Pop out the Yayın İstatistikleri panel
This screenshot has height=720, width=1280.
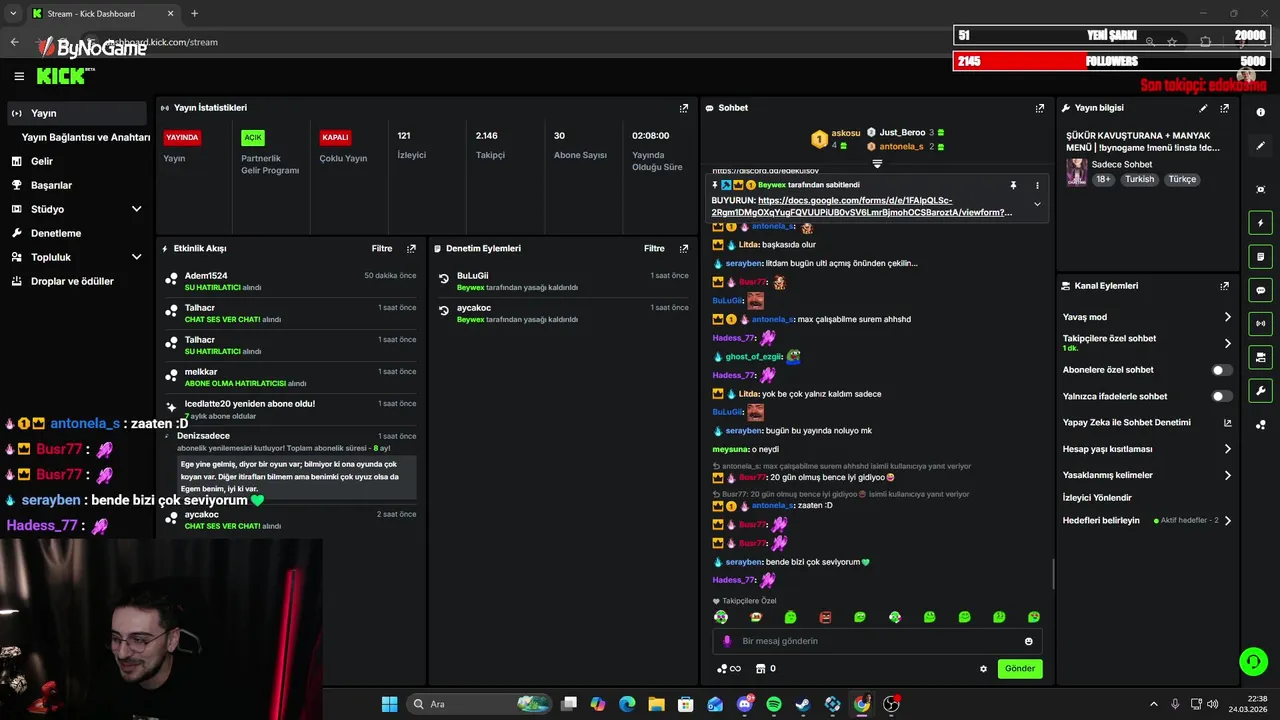click(684, 108)
